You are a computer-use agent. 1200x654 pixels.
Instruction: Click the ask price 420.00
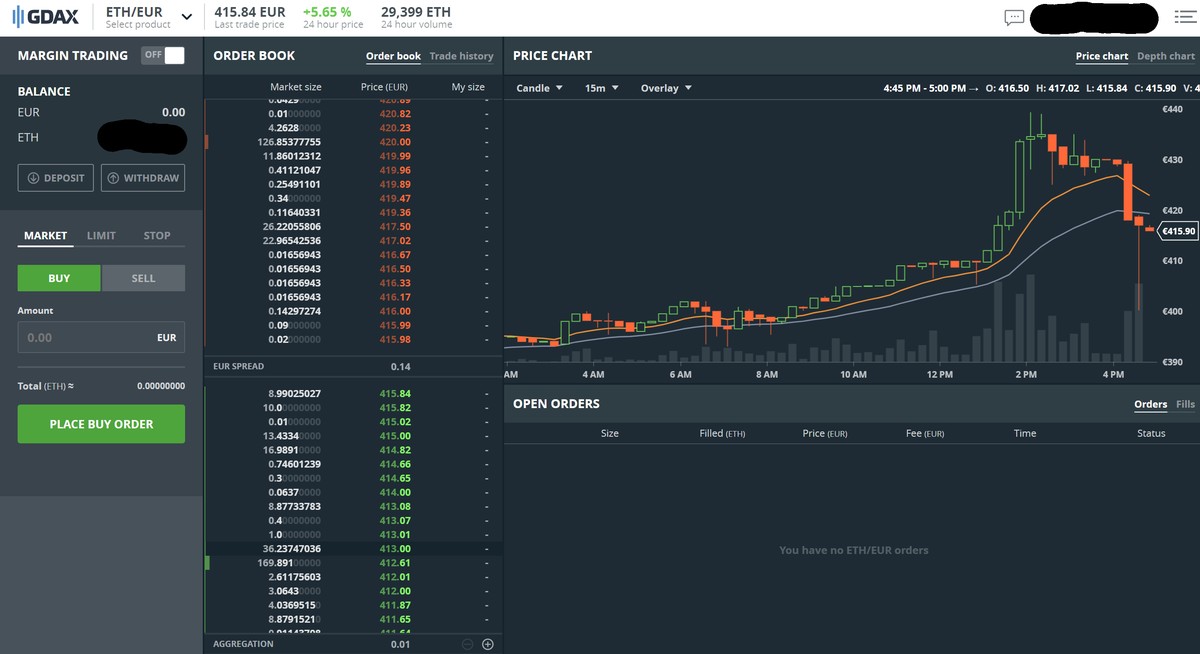tap(395, 142)
